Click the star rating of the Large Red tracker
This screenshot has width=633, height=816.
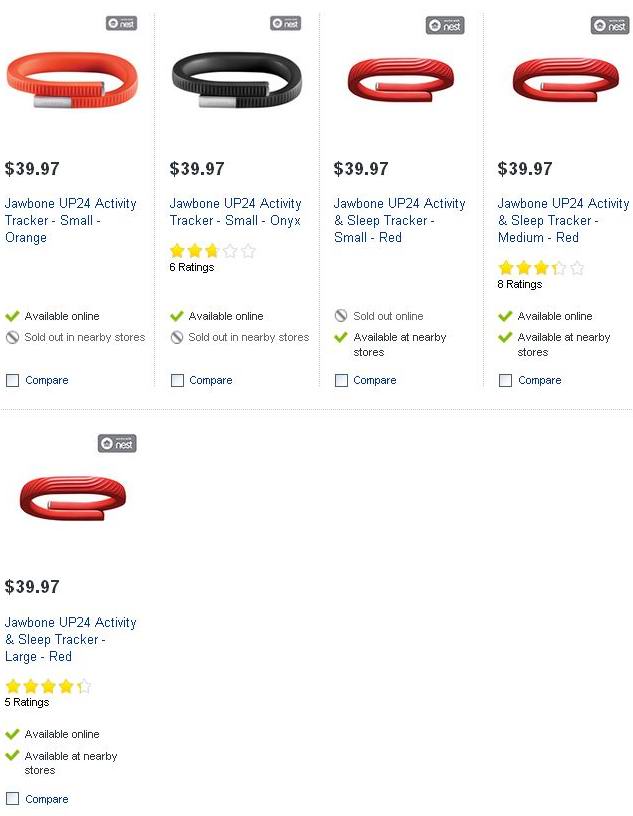48,686
